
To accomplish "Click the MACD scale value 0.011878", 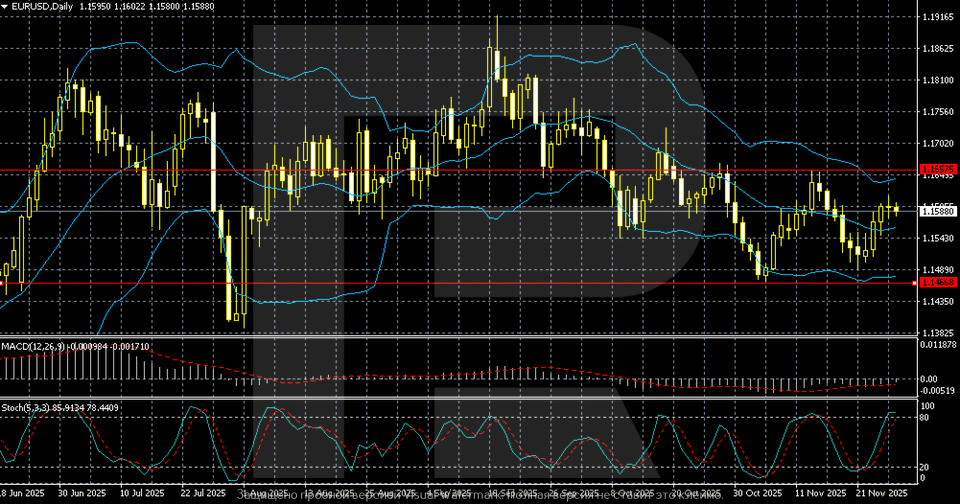I will (939, 345).
